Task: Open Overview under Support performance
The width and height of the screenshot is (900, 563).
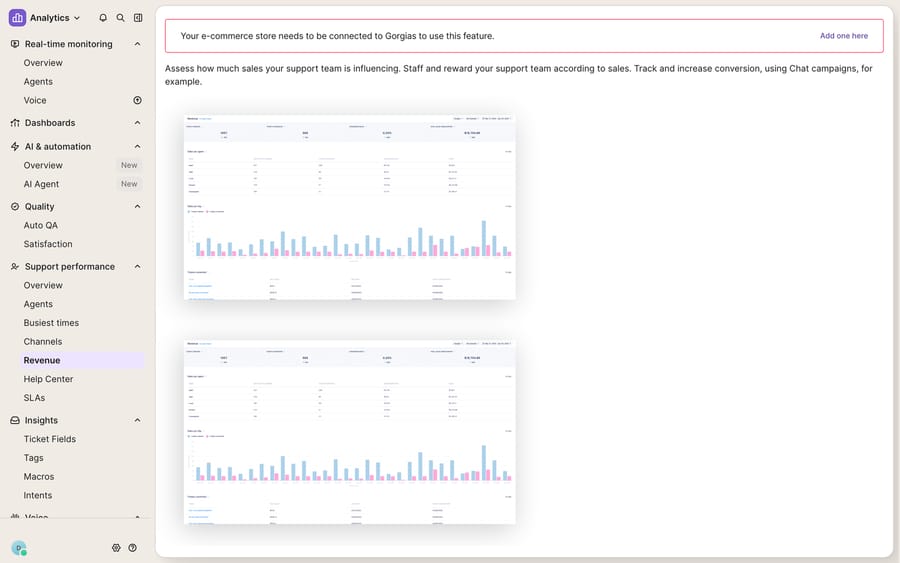Action: [x=43, y=285]
